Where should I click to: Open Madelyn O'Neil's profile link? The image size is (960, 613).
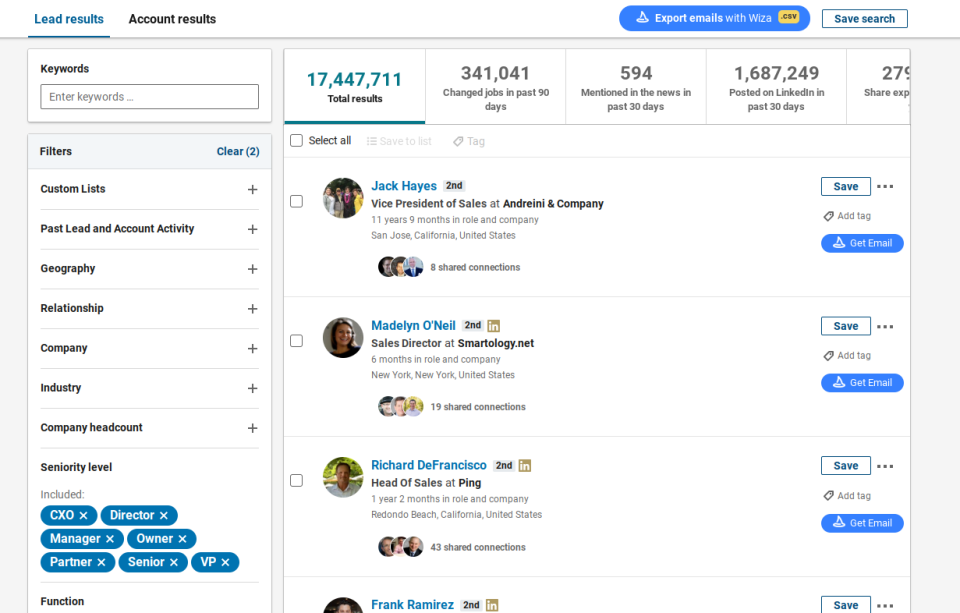click(x=413, y=325)
